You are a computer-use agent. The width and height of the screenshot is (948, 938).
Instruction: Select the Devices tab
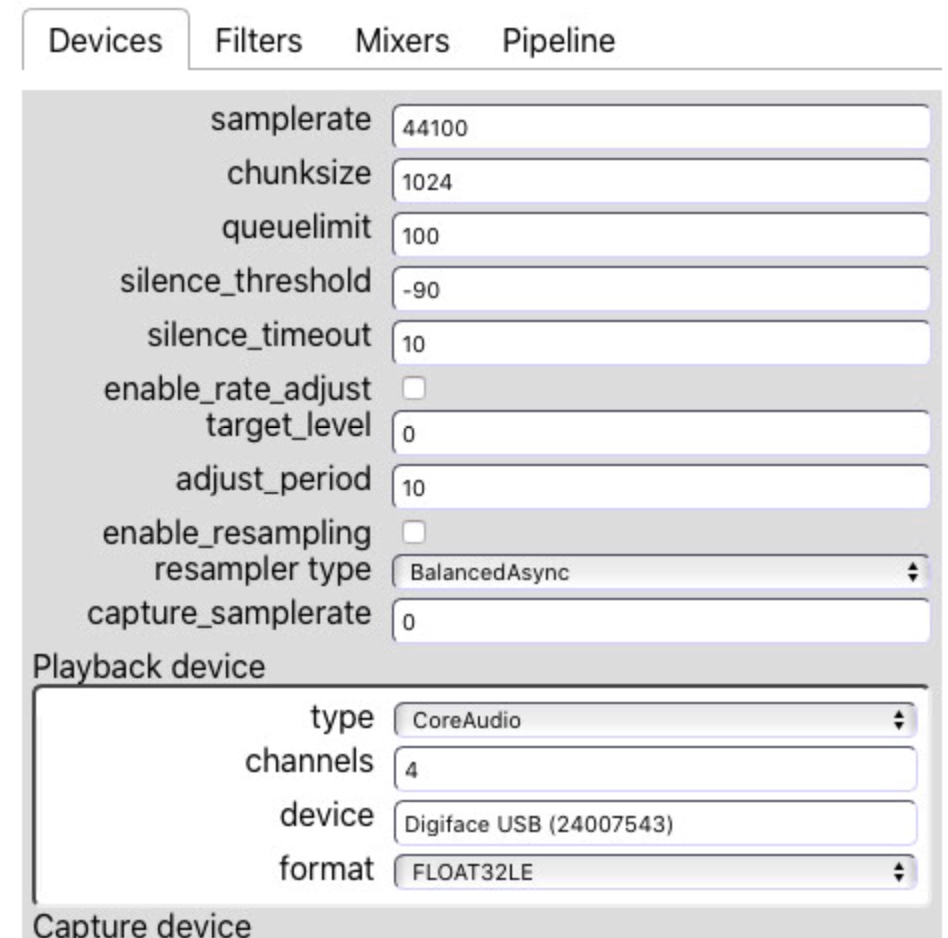click(x=105, y=40)
